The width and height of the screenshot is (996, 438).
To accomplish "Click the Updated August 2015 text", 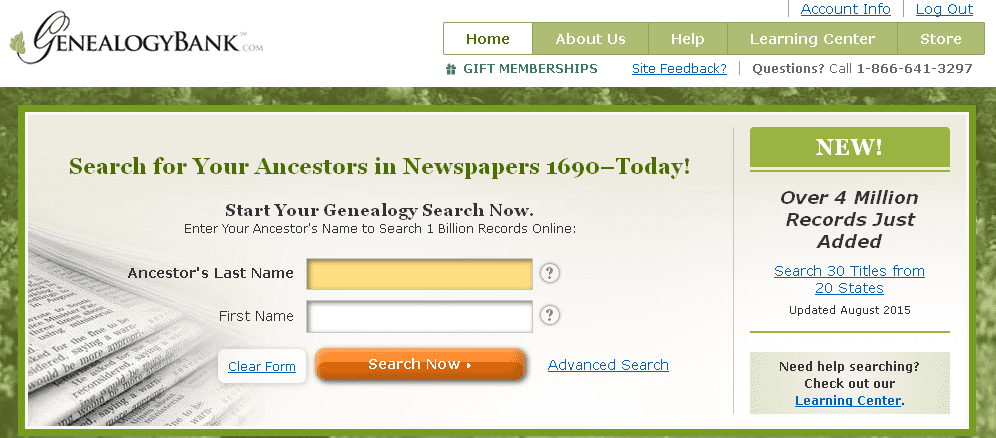I will coord(849,310).
